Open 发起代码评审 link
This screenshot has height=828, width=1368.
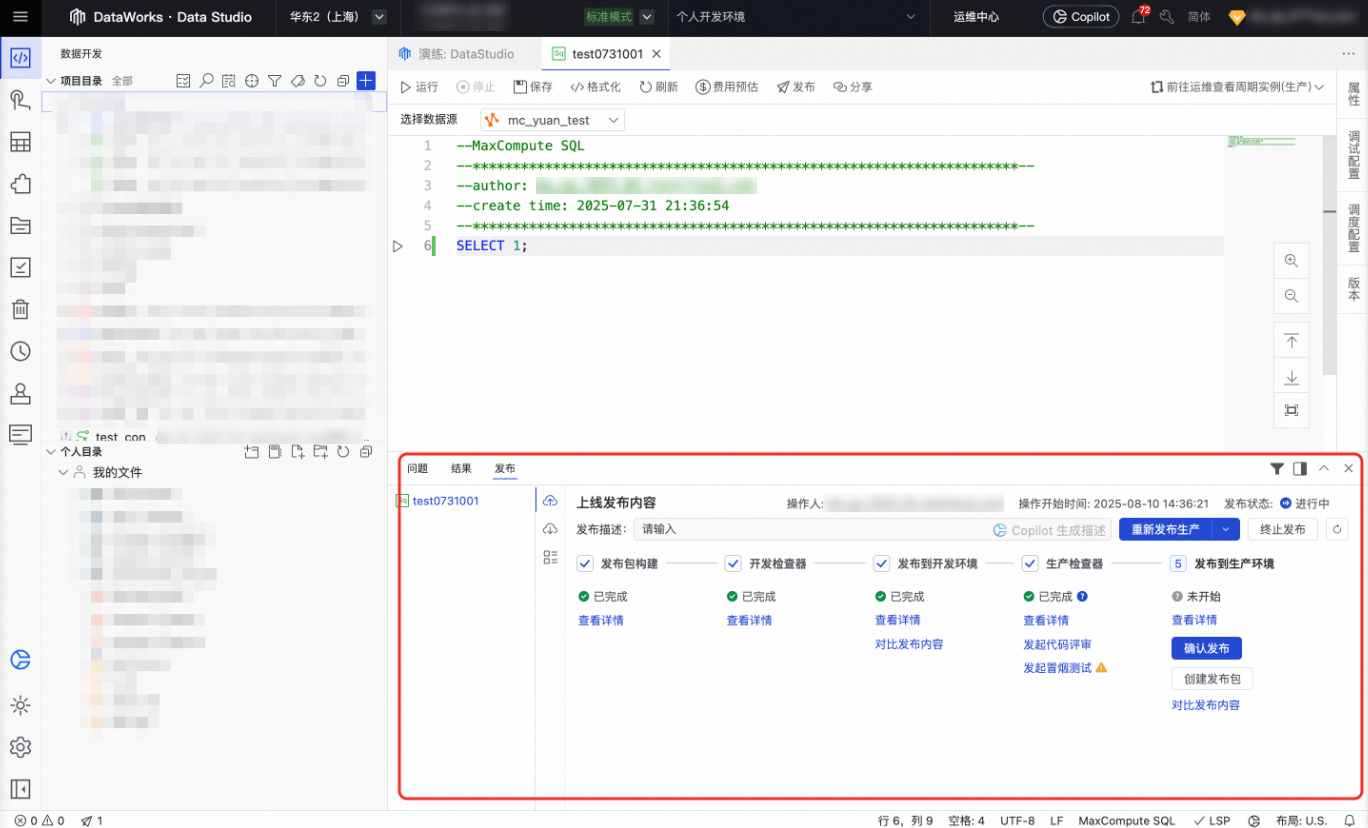(1057, 645)
